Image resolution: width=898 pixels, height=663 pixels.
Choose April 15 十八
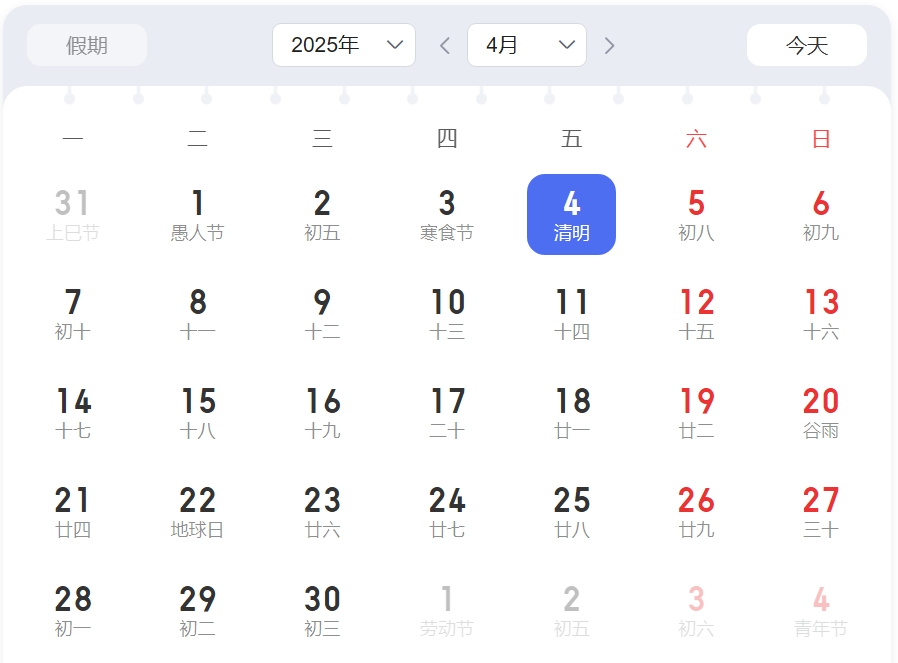[x=198, y=413]
